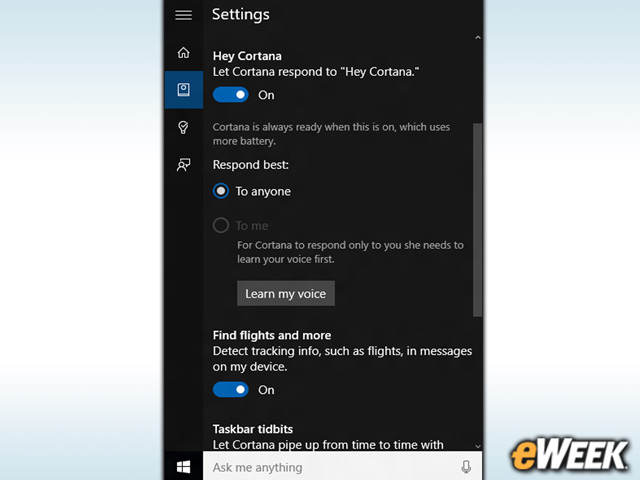The width and height of the screenshot is (640, 480).
Task: Go to Cortana Home icon
Action: (183, 53)
